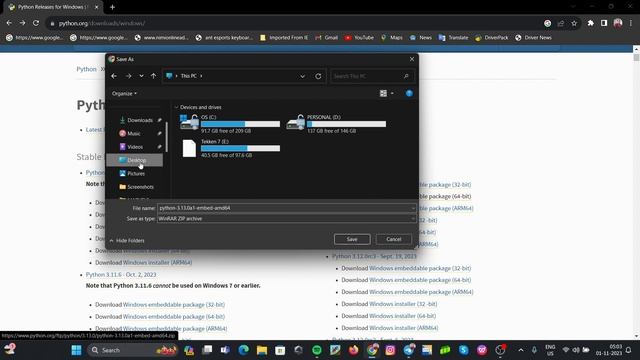
Task: Go forward in the Save As dialog
Action: coord(128,76)
